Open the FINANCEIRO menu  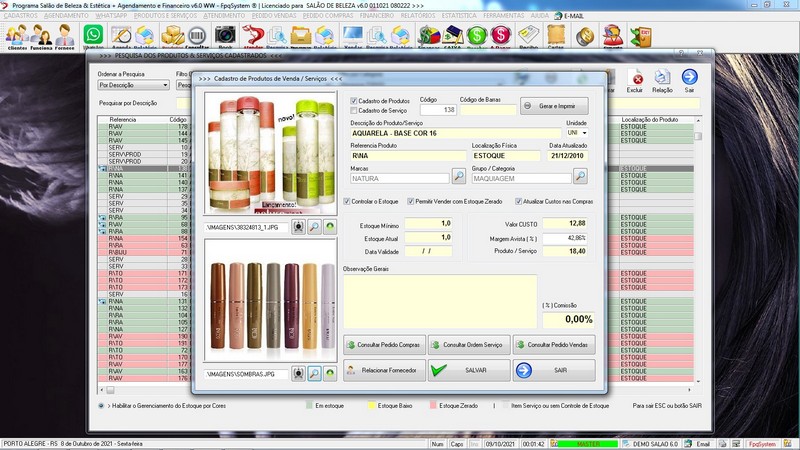377,16
